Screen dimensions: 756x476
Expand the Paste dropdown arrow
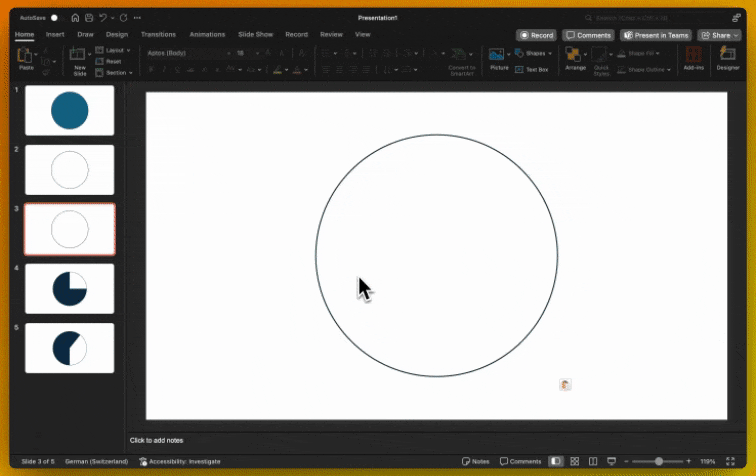(x=36, y=54)
